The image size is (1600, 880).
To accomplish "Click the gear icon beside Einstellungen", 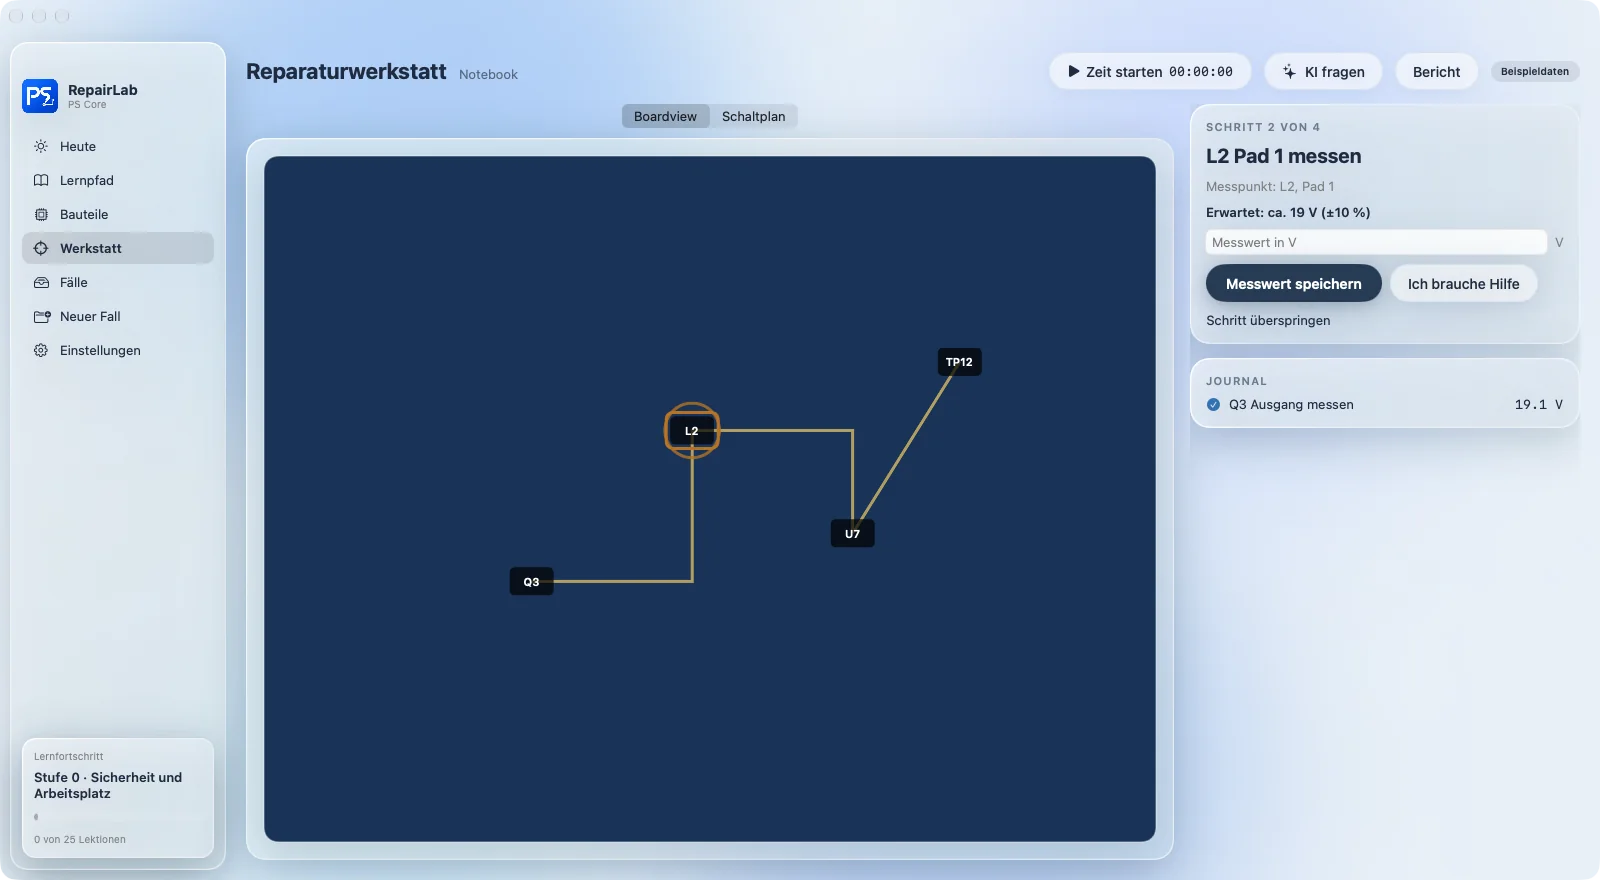I will tap(41, 350).
